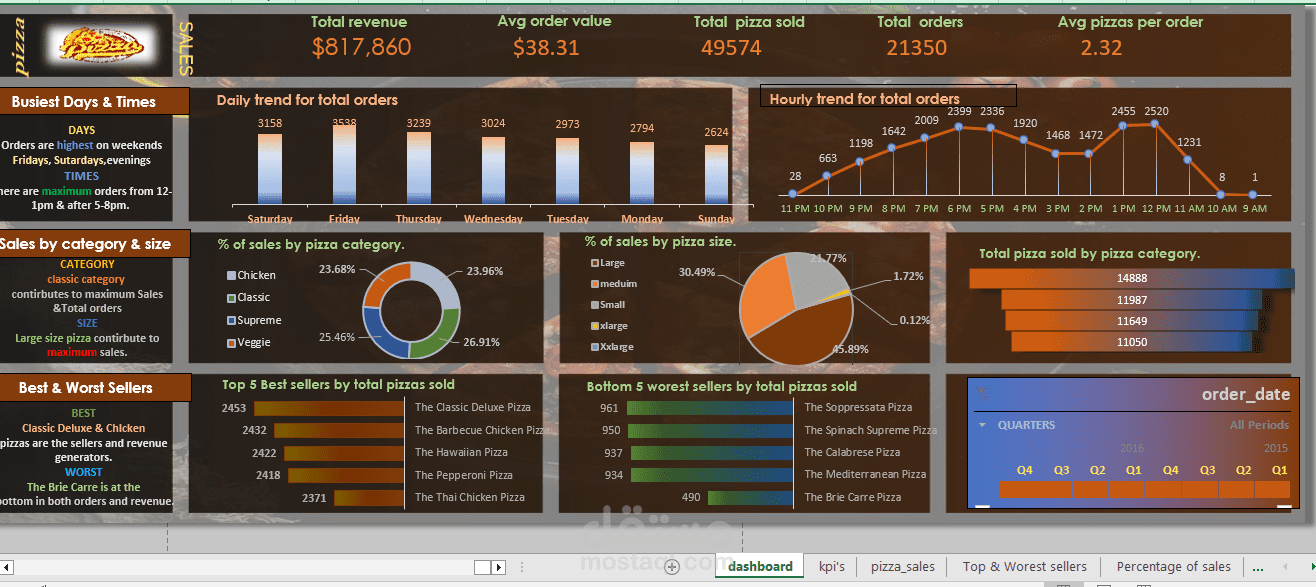Viewport: 1316px width, 587px height.
Task: Switch to the pizza_sales sheet
Action: tap(902, 567)
